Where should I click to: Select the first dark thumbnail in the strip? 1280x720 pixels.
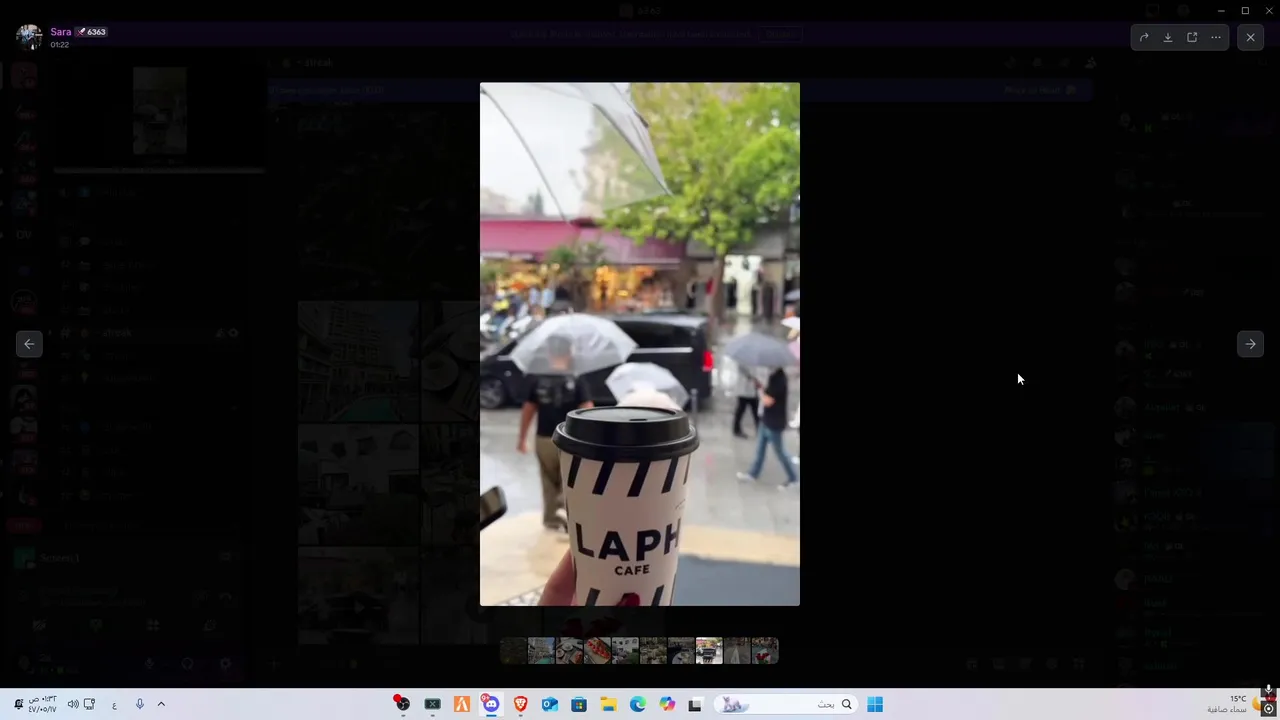click(x=513, y=651)
